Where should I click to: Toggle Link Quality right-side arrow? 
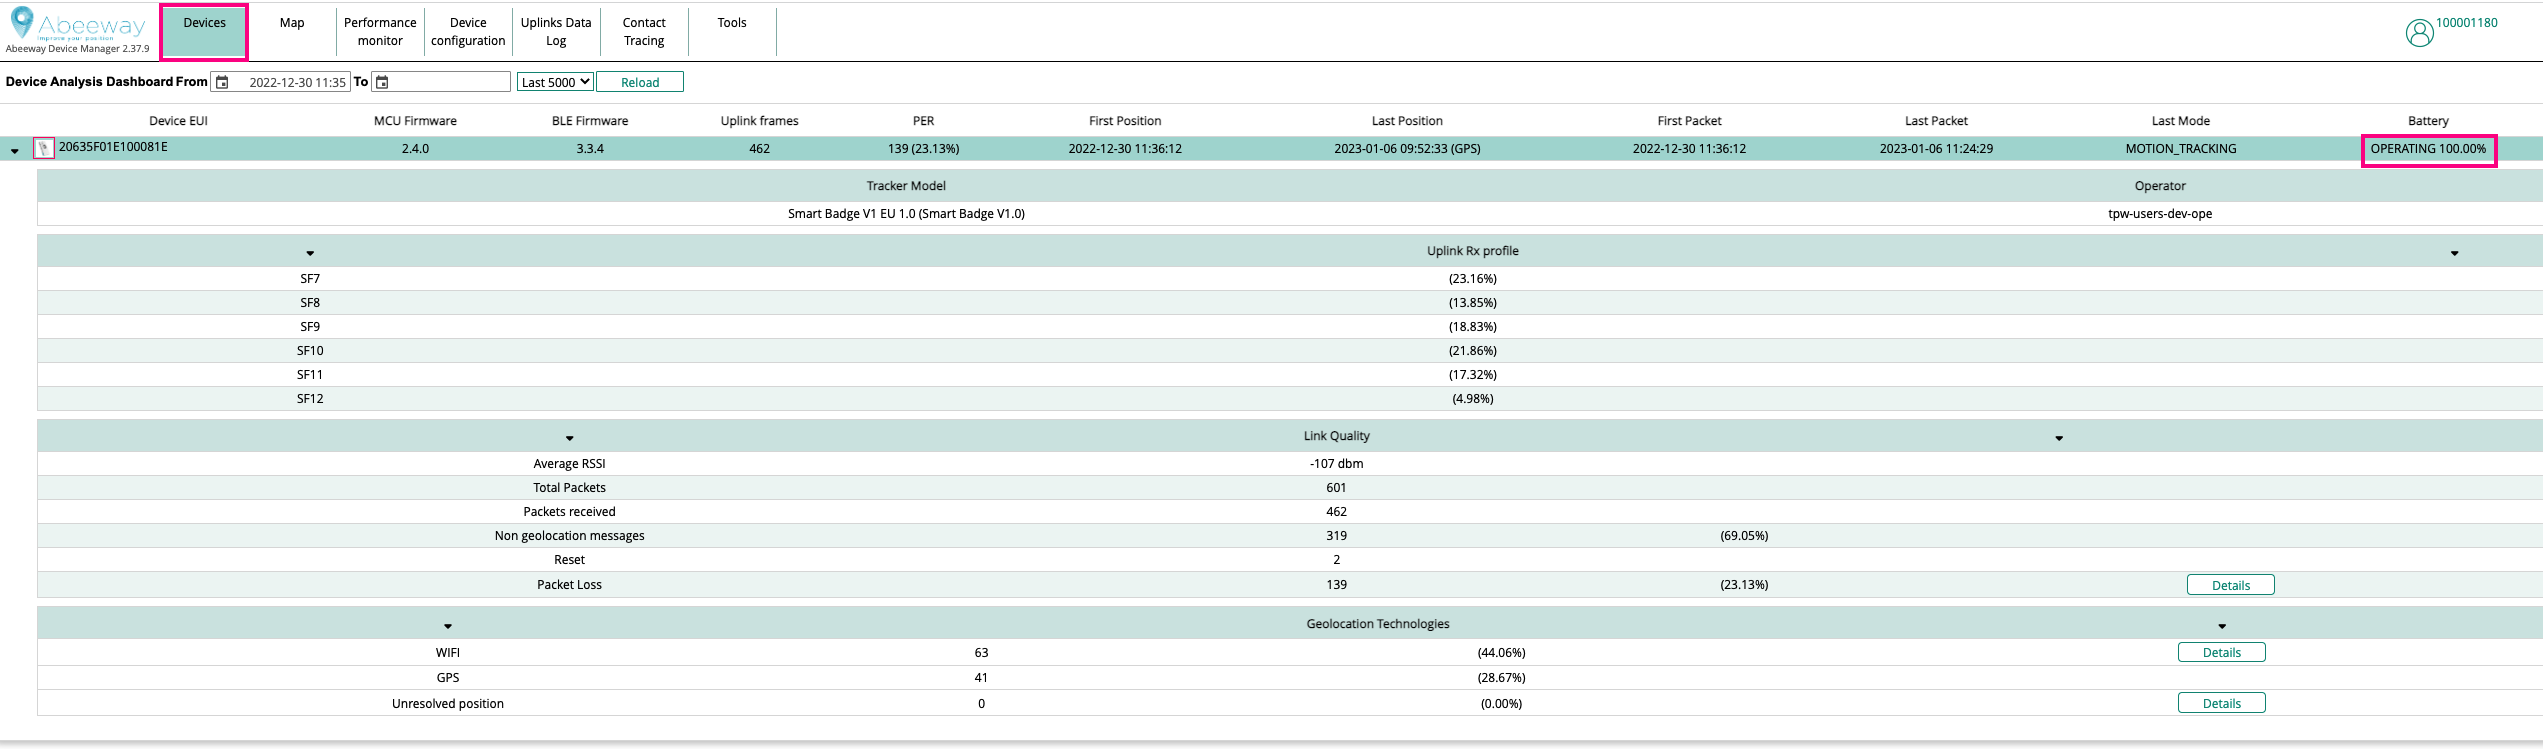2059,438
